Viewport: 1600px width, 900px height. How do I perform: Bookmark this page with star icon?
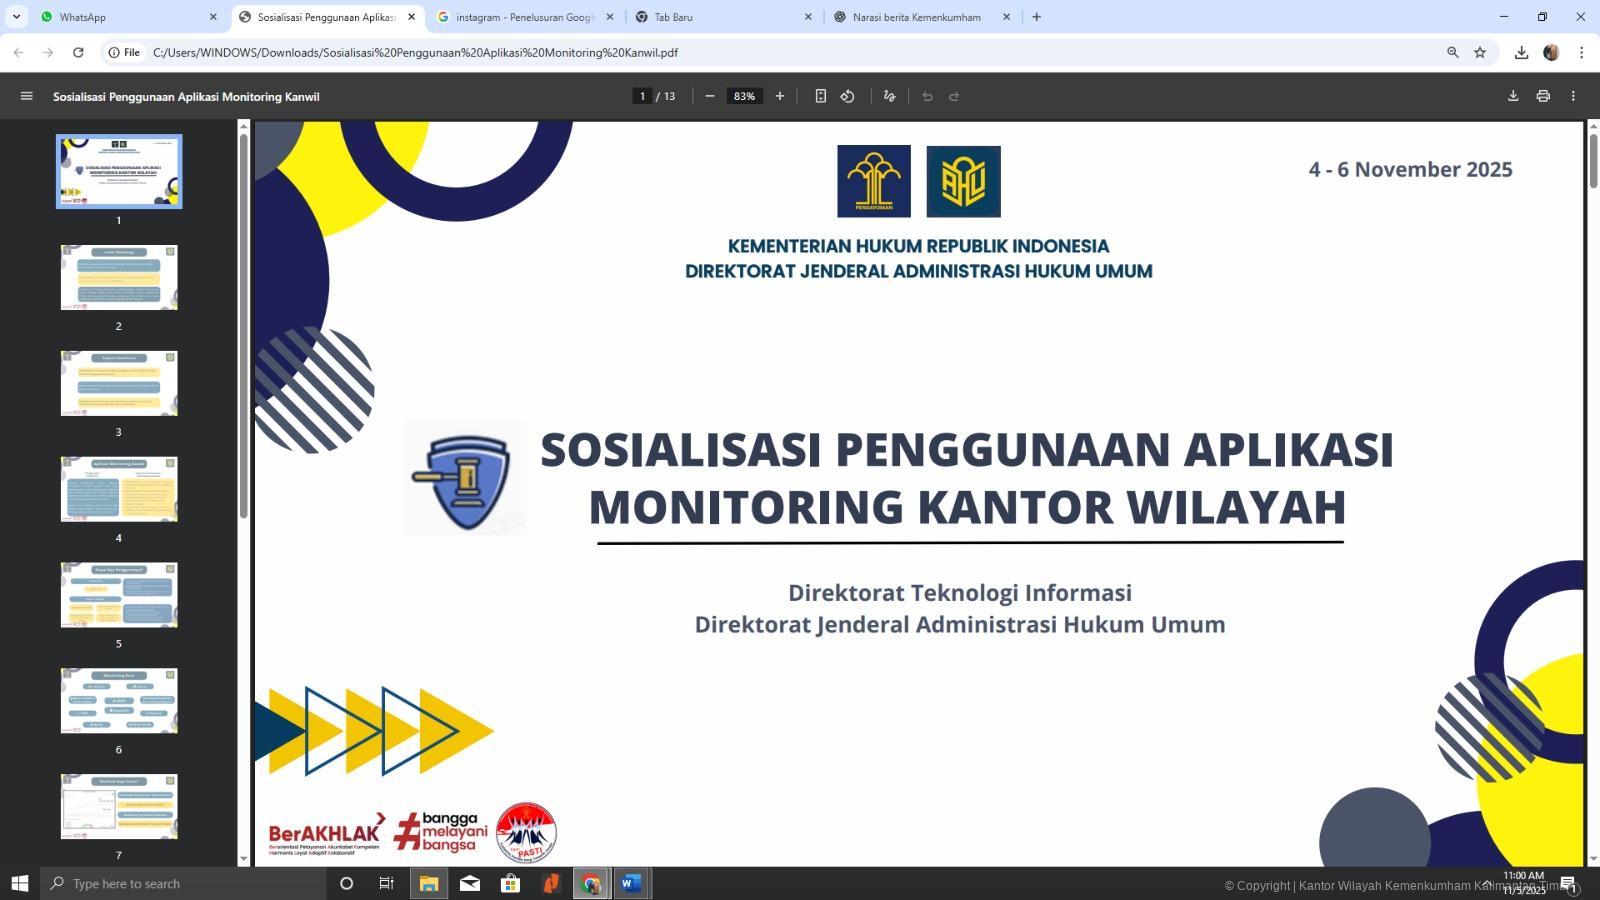pyautogui.click(x=1480, y=52)
